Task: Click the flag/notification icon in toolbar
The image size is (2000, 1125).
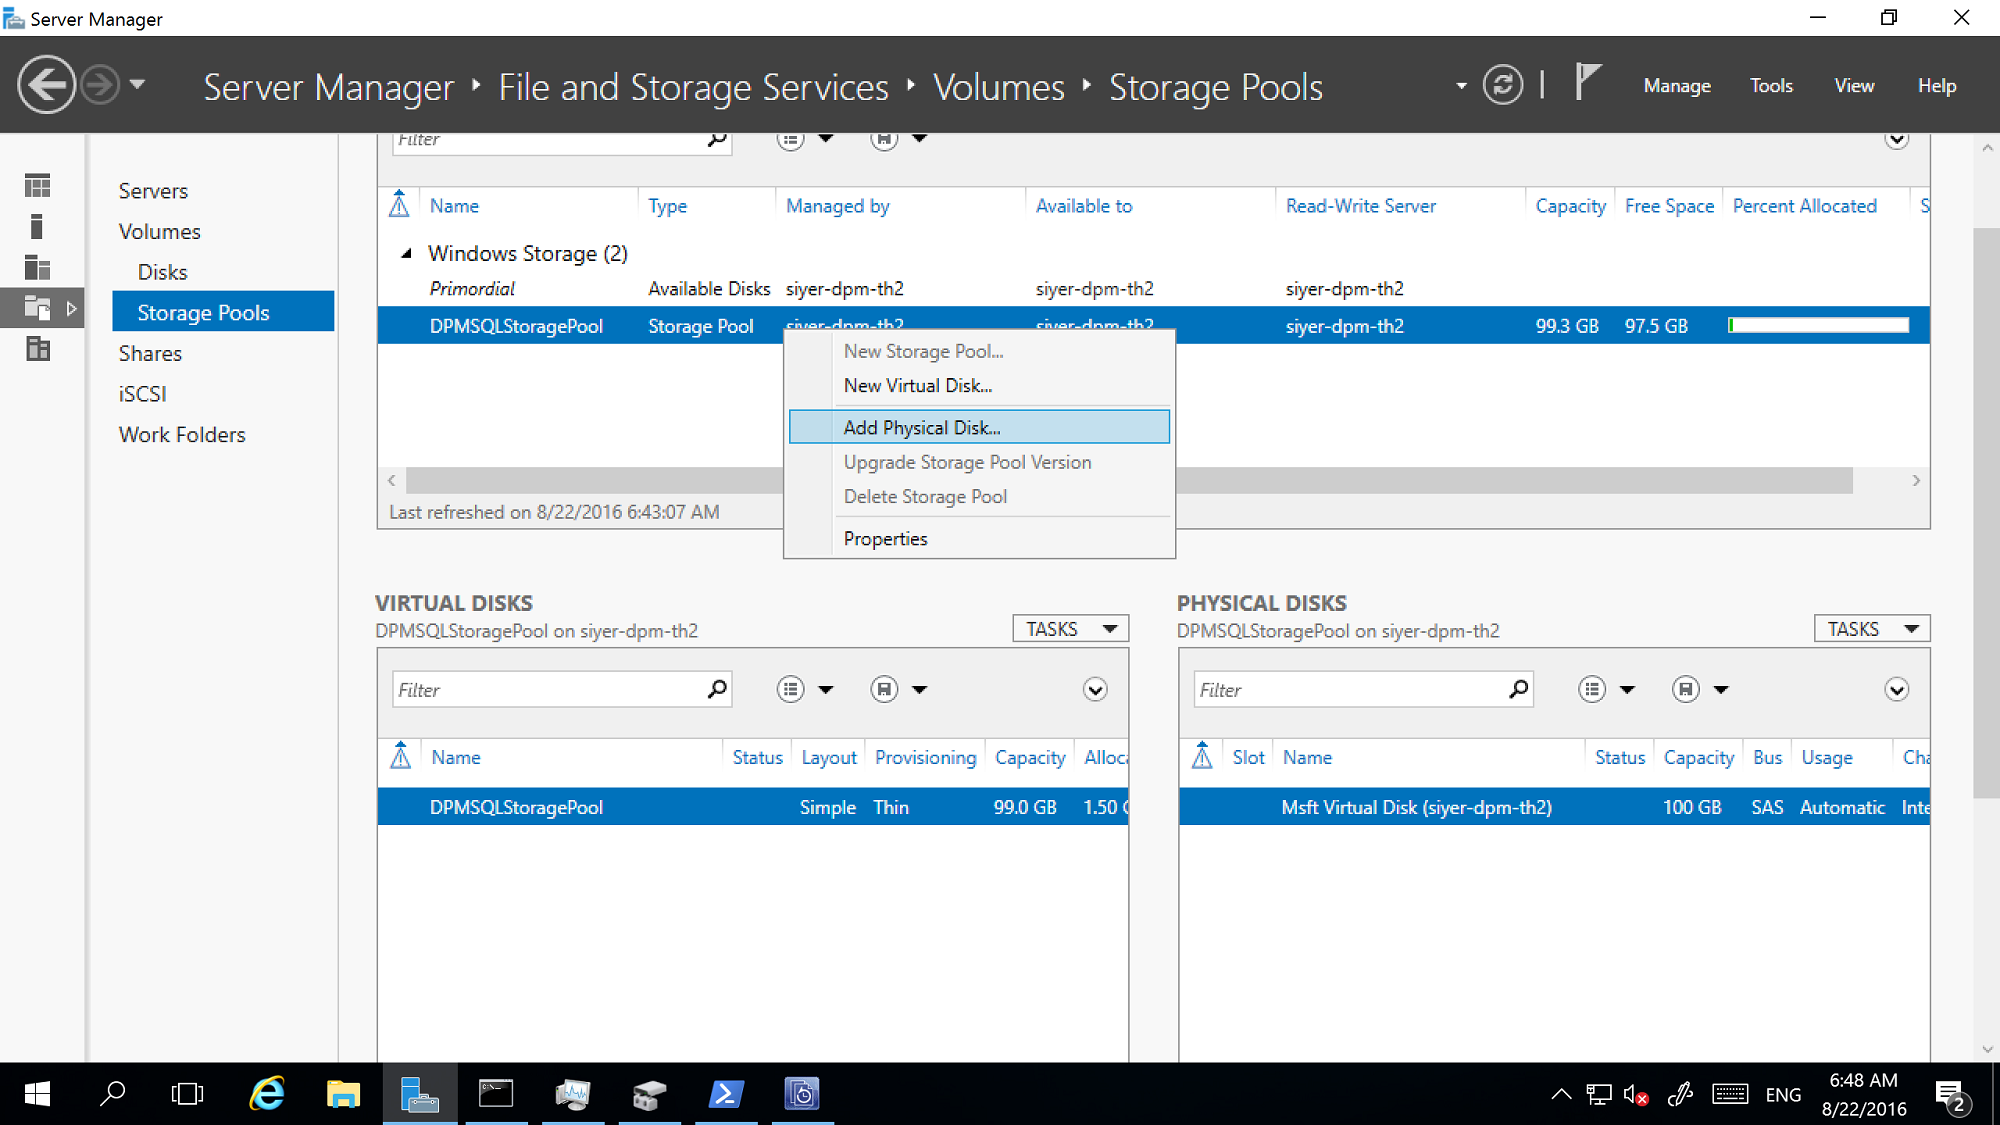Action: pos(1591,85)
